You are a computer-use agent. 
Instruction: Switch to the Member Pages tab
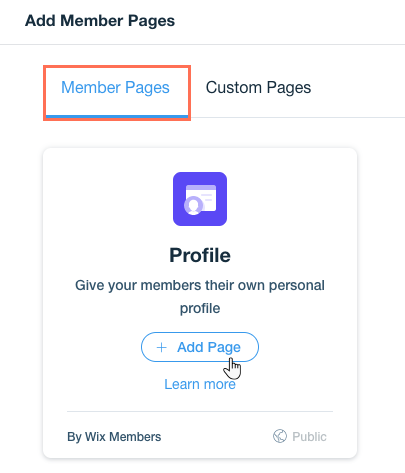115,88
